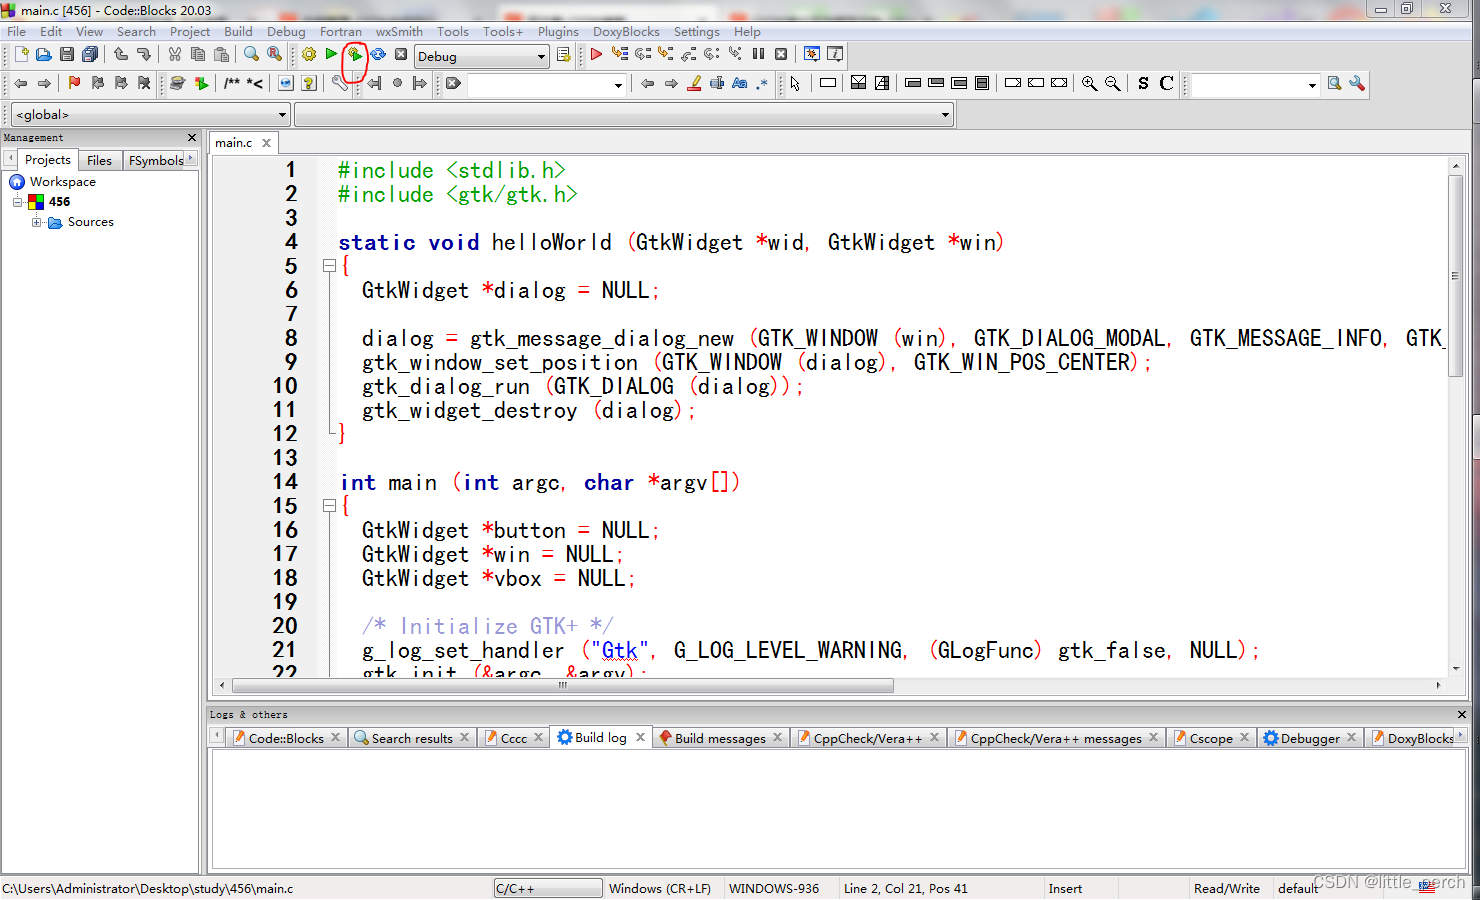The image size is (1480, 900).
Task: Open the Cscope log tab
Action: point(1210,738)
